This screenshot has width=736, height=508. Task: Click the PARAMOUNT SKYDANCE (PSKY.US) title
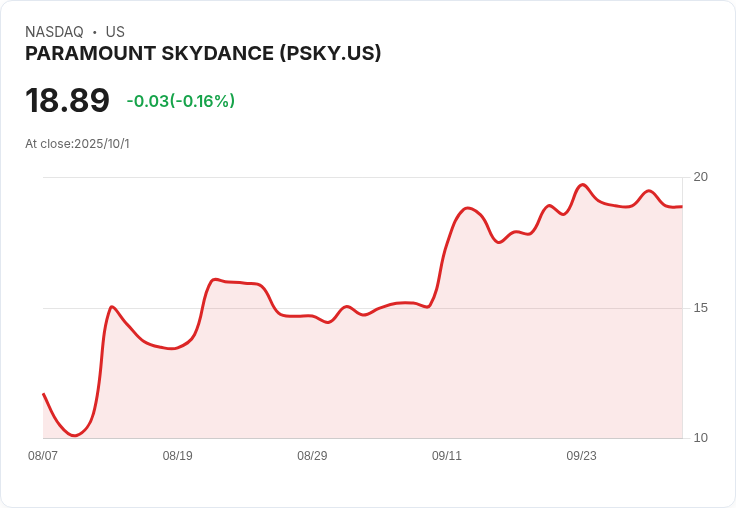[x=203, y=54]
